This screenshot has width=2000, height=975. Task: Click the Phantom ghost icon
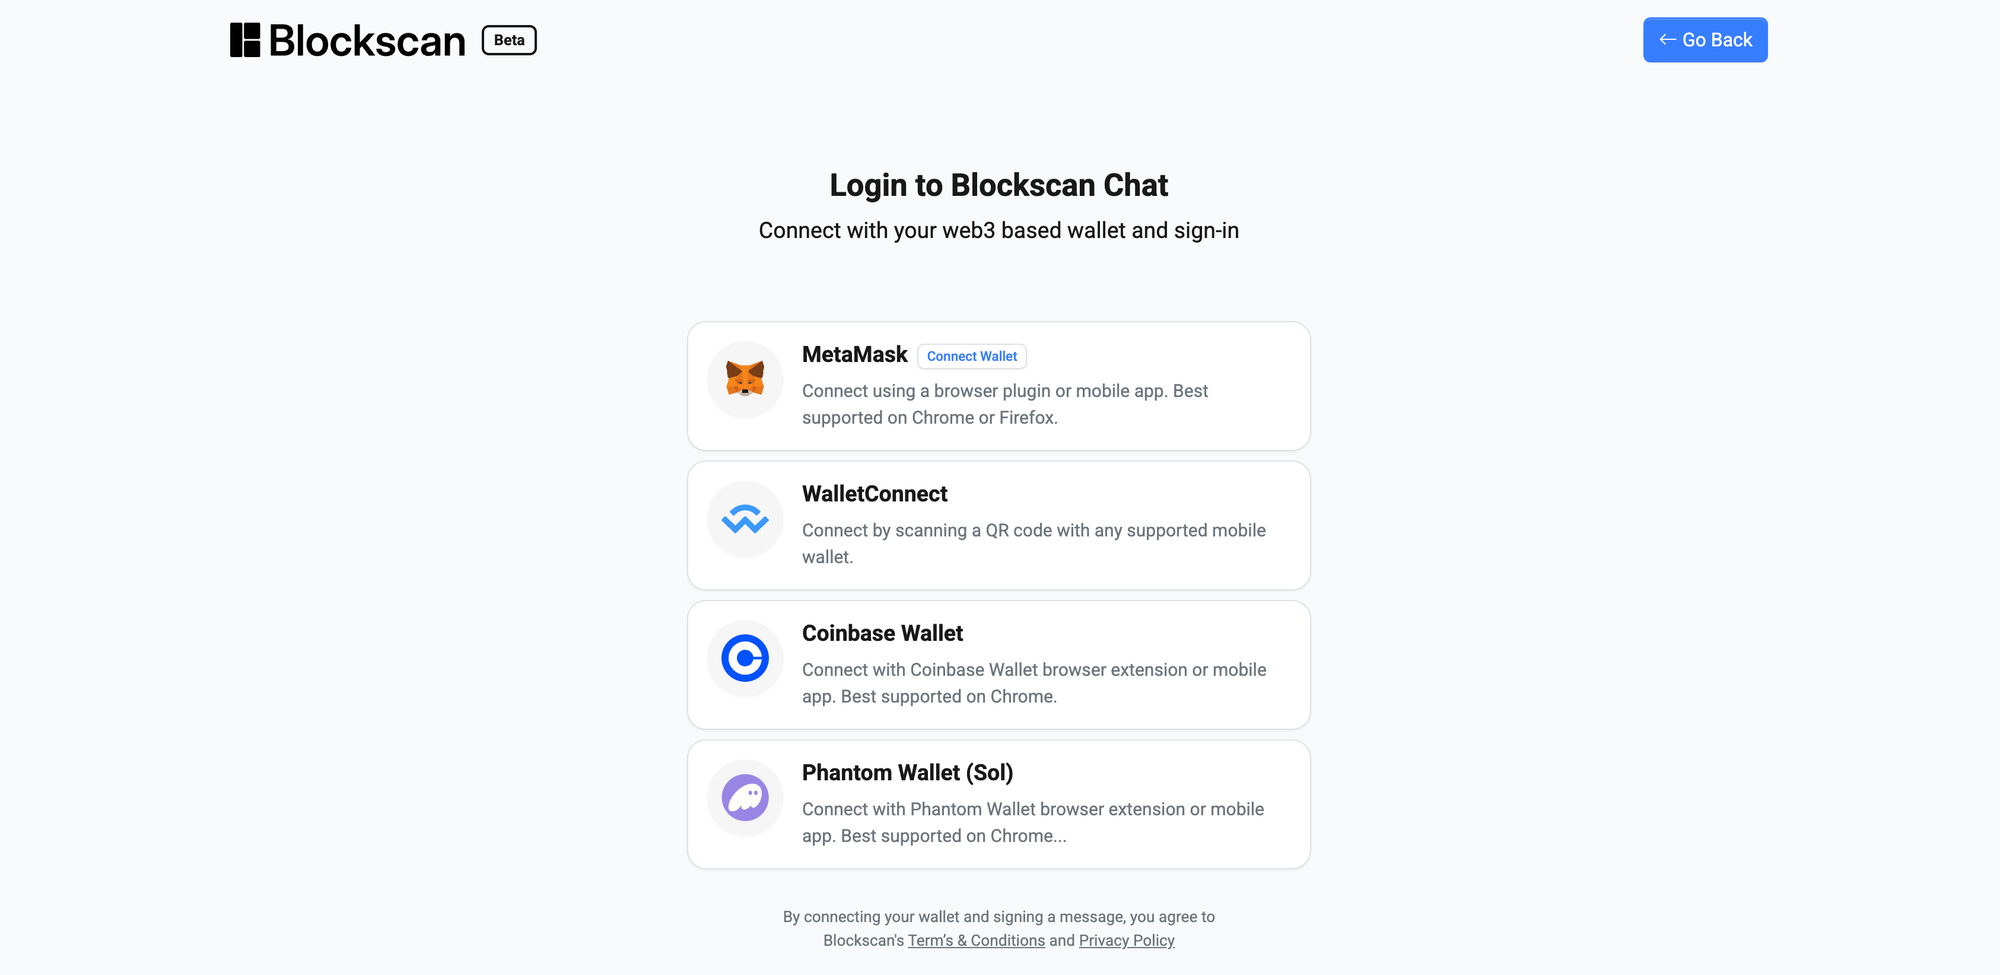(x=745, y=798)
